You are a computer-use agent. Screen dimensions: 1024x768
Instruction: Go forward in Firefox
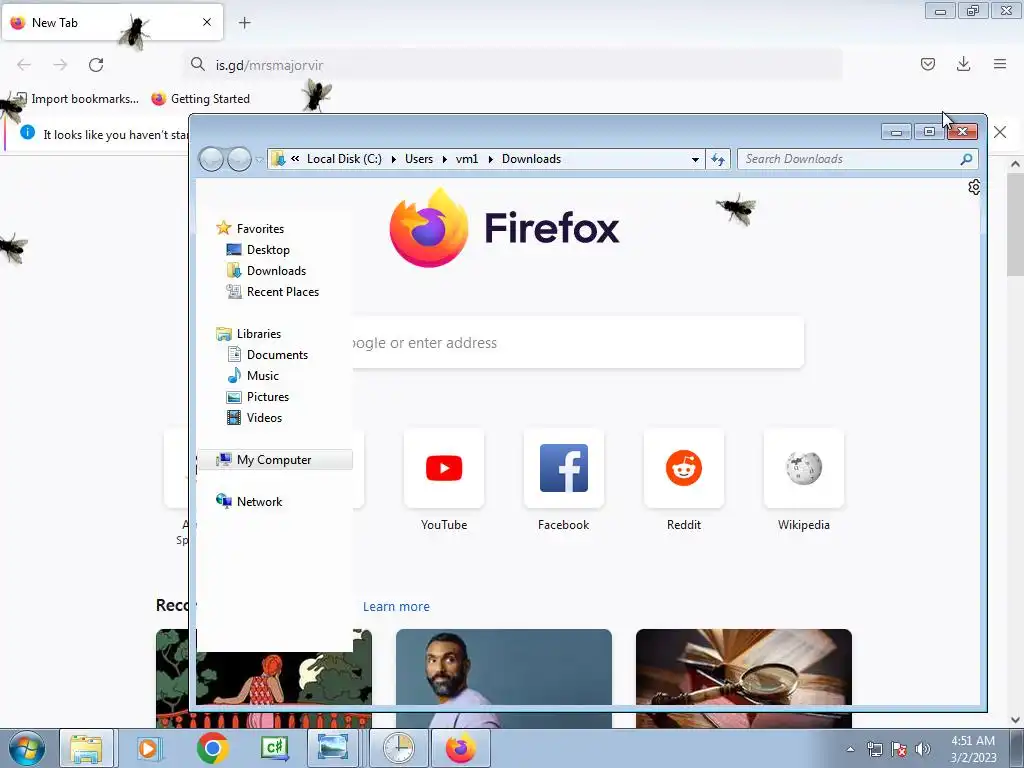pyautogui.click(x=60, y=65)
